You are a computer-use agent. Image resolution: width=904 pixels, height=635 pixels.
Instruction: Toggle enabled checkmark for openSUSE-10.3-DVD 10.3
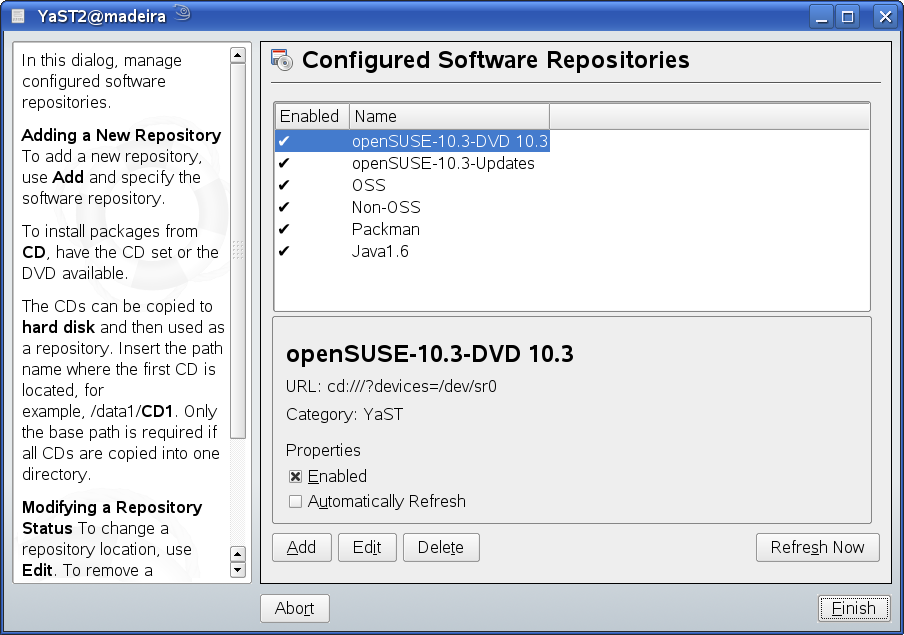(284, 141)
